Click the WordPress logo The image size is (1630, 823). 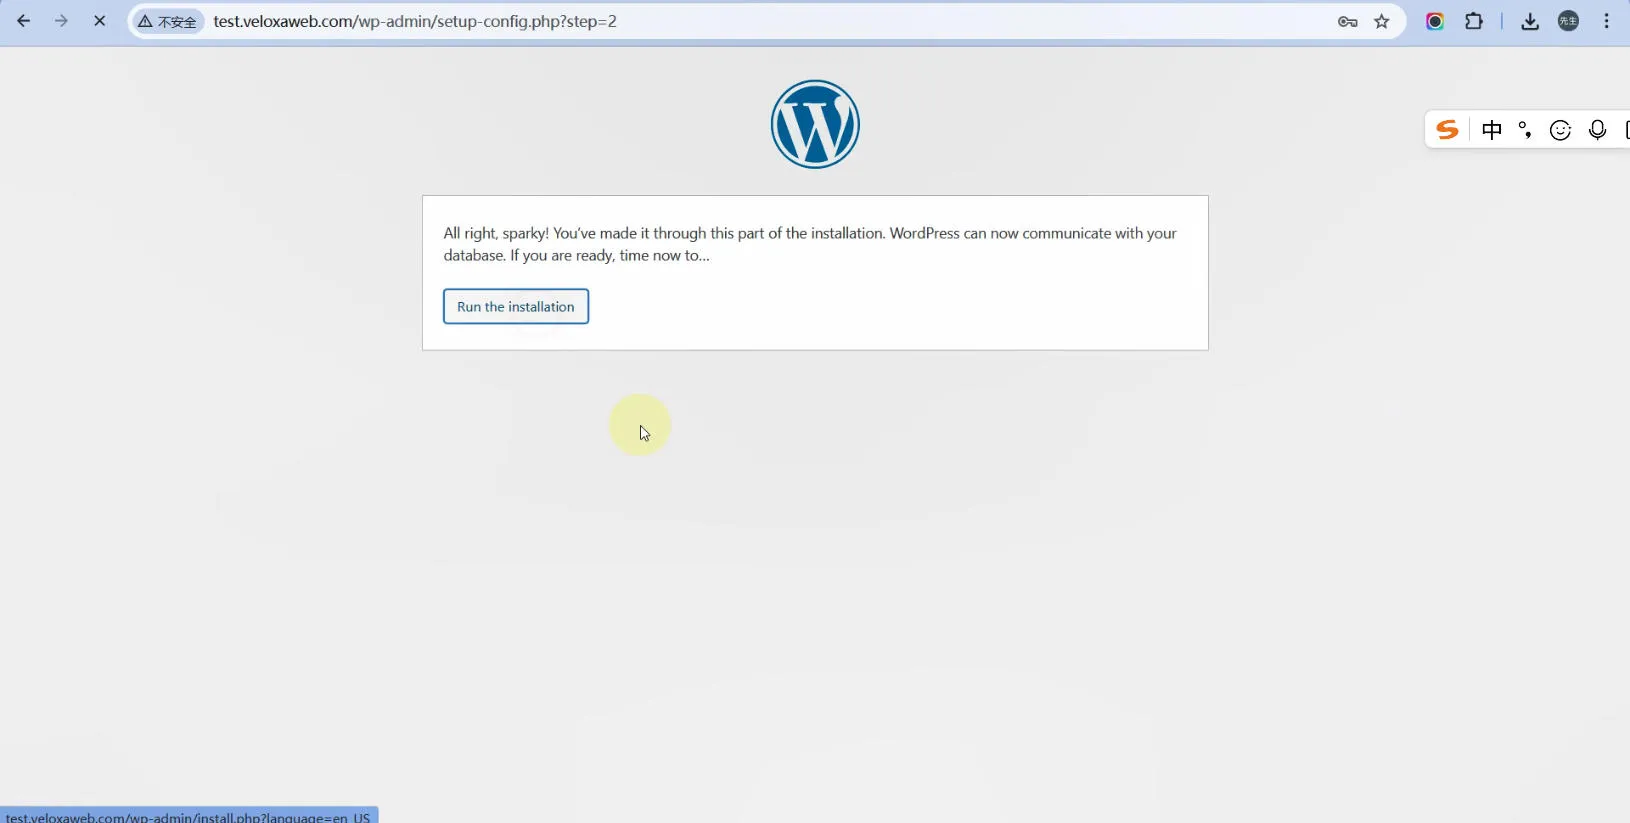[815, 124]
